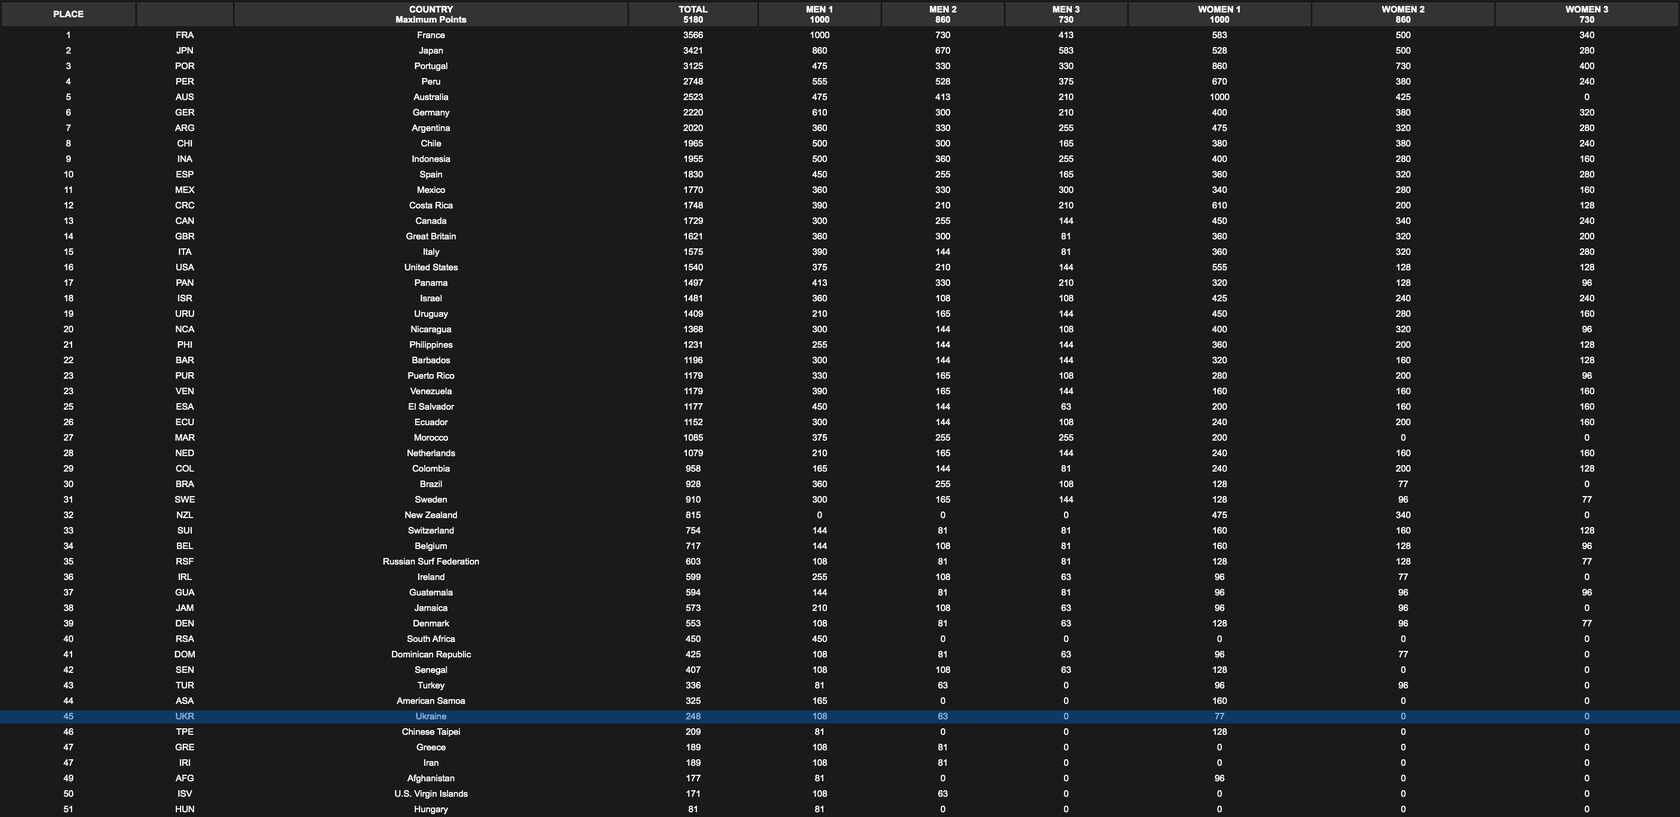This screenshot has height=817, width=1680.
Task: Click the MEN 1 column header
Action: [819, 14]
